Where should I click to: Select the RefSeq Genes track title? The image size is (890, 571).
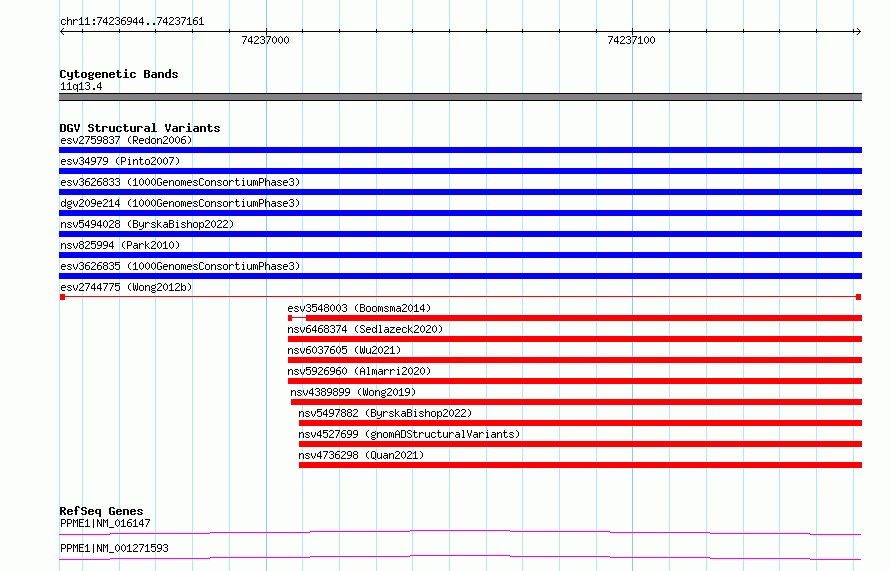click(x=101, y=511)
